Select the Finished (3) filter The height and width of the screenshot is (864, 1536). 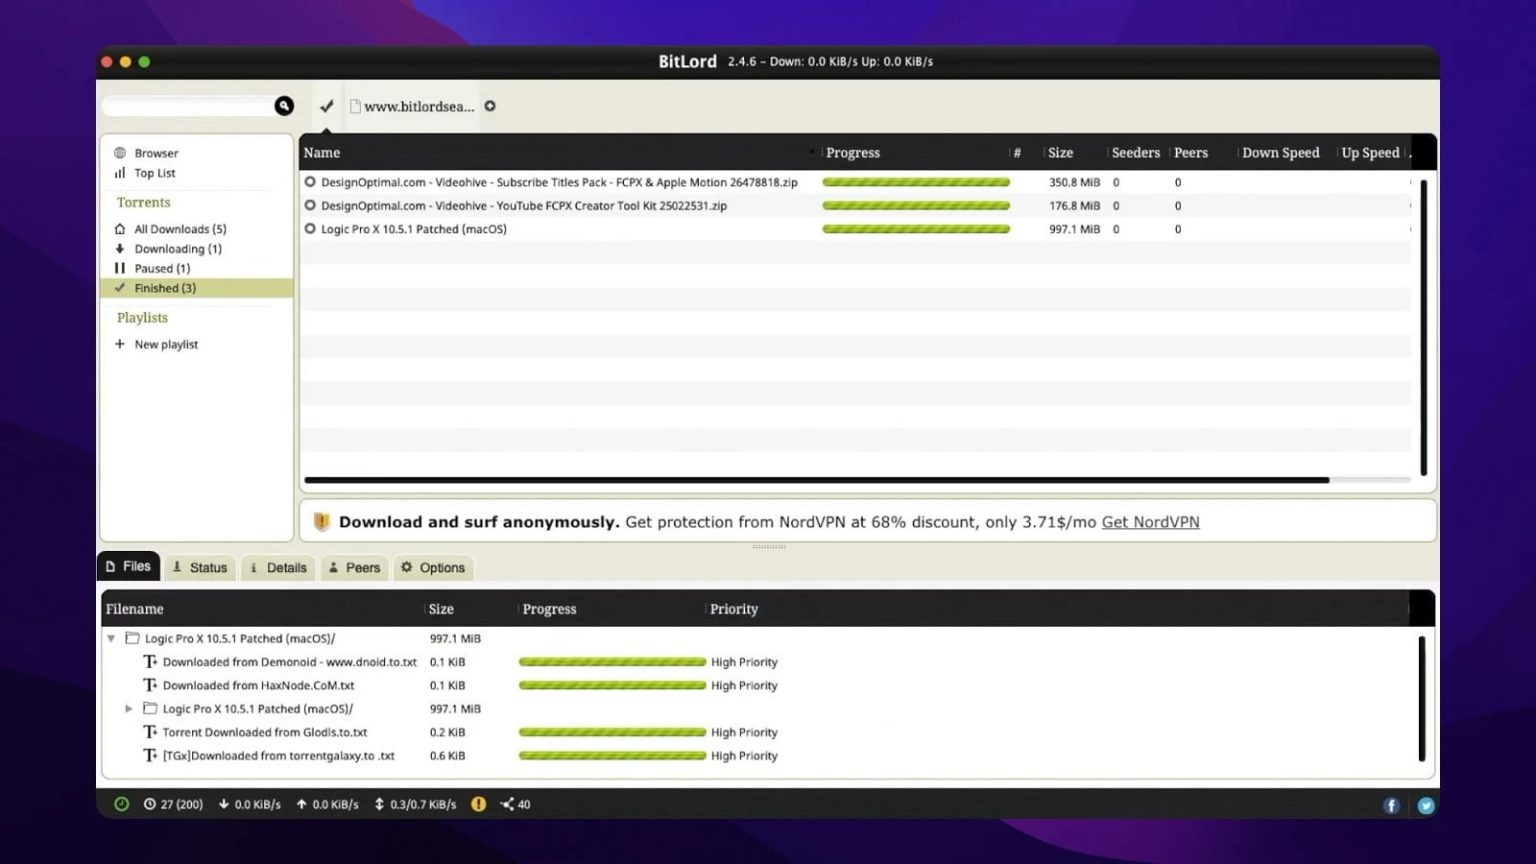[x=165, y=288]
